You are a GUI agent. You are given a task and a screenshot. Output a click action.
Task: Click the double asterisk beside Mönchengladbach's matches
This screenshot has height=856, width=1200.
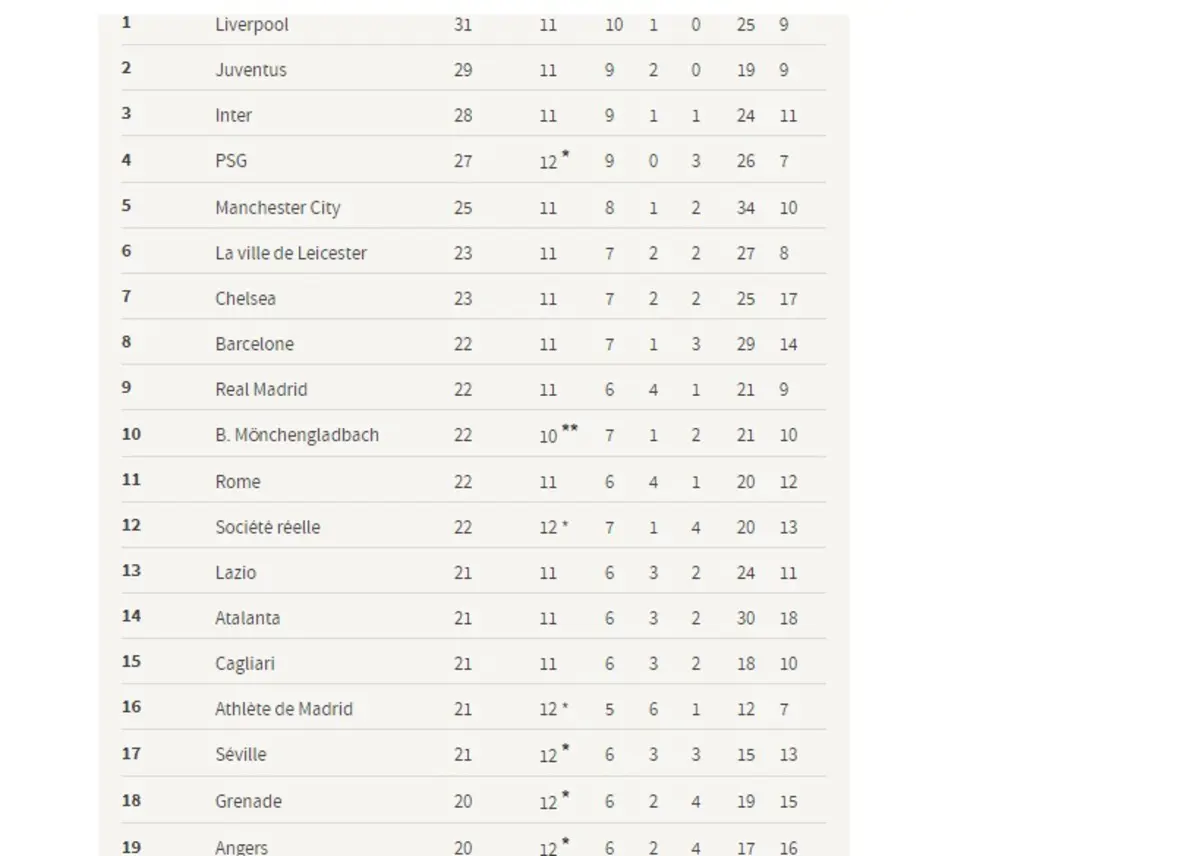click(x=570, y=428)
